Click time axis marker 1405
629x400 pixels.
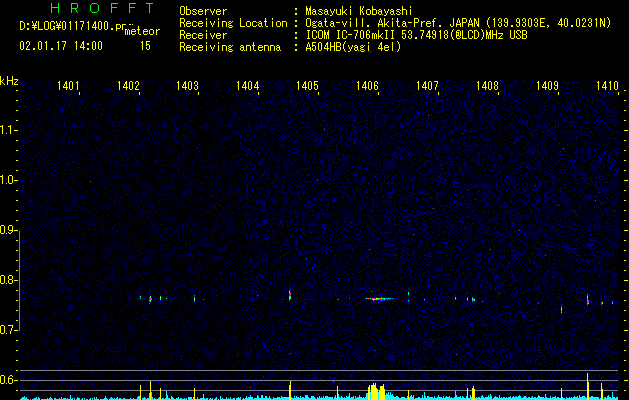coord(307,85)
